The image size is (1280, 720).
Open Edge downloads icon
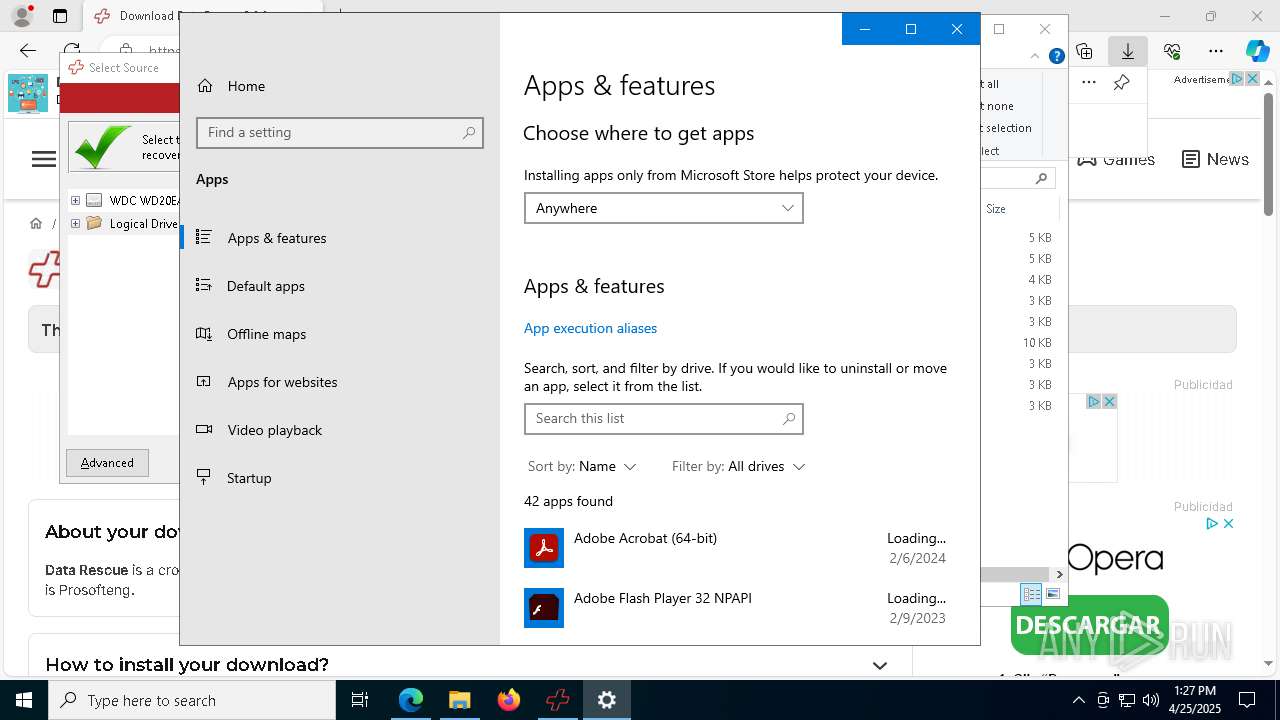(1128, 51)
